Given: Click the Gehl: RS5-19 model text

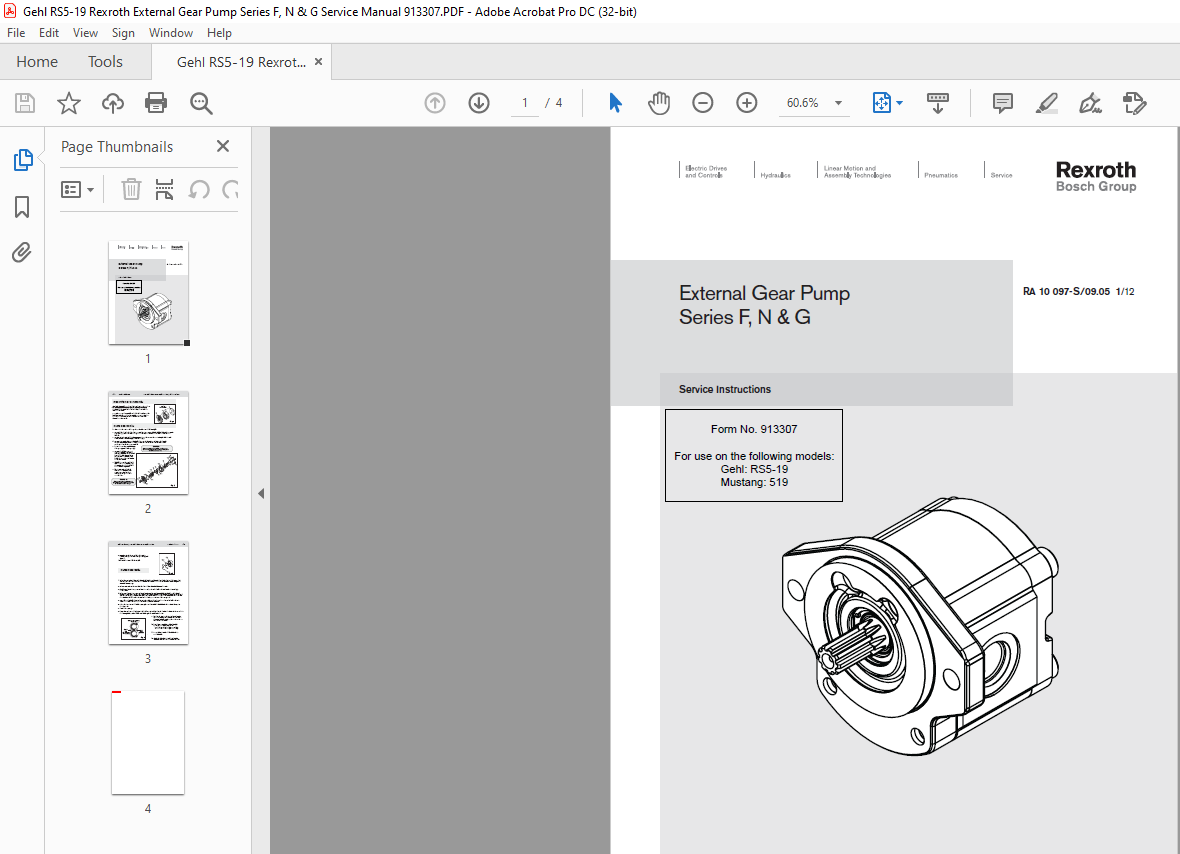Looking at the screenshot, I should (x=754, y=469).
